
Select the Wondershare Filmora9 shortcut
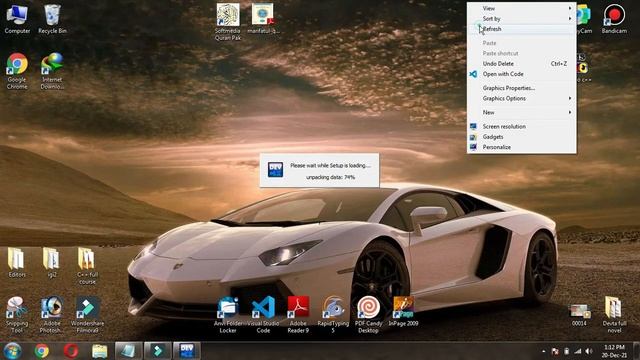87,315
